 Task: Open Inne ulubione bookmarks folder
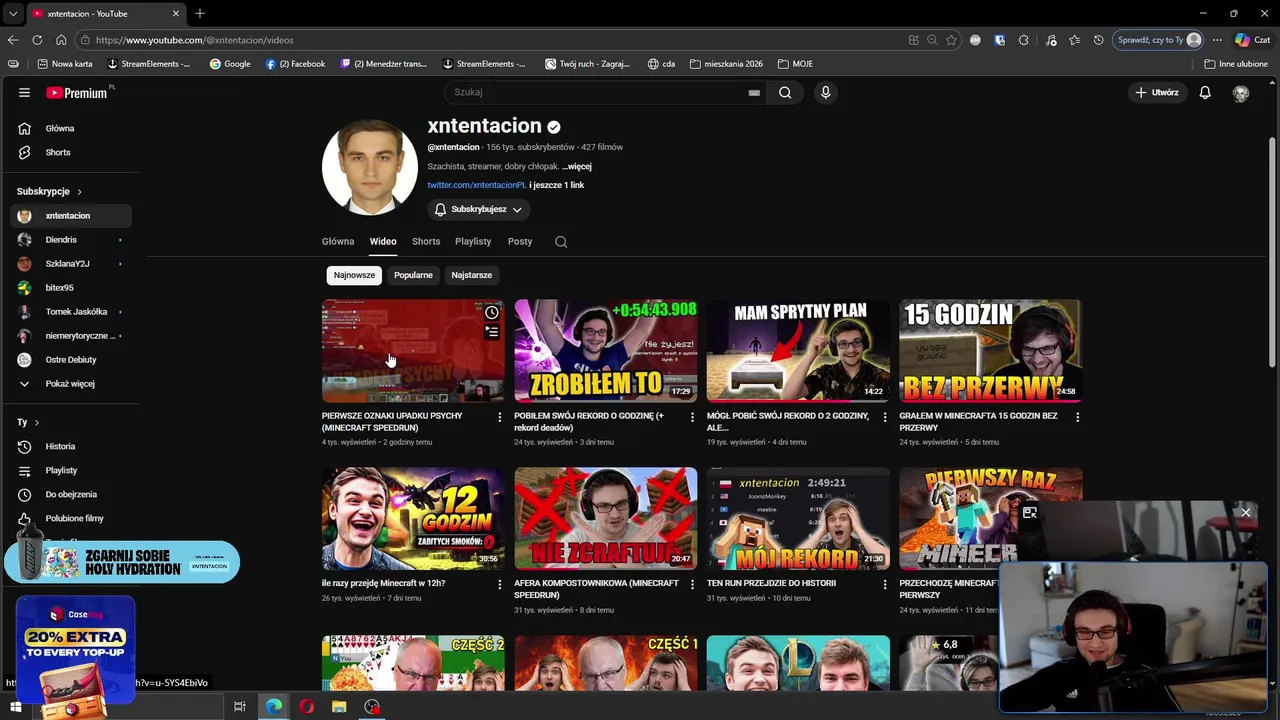[1236, 64]
